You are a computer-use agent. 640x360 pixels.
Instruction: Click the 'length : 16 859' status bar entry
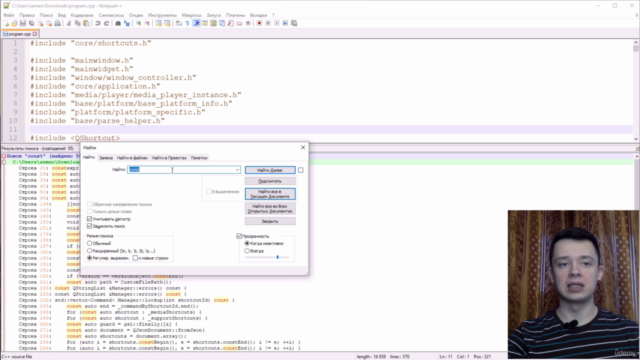tap(371, 357)
